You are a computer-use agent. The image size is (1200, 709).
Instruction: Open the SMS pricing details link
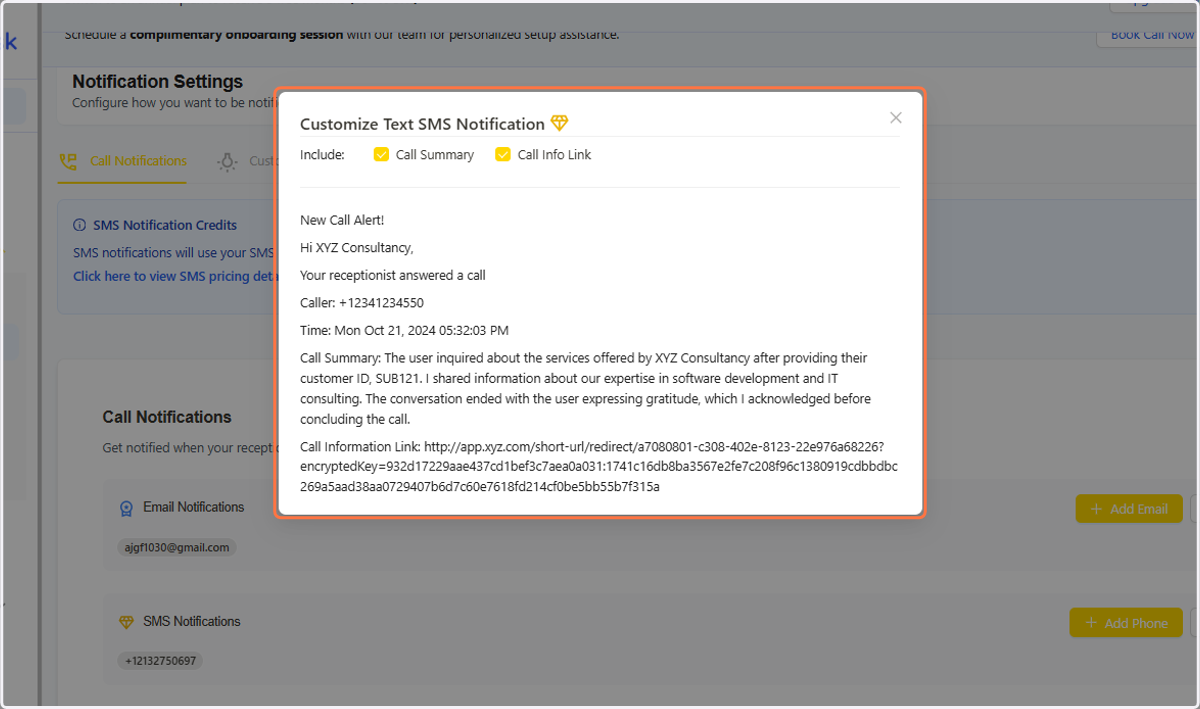point(174,276)
